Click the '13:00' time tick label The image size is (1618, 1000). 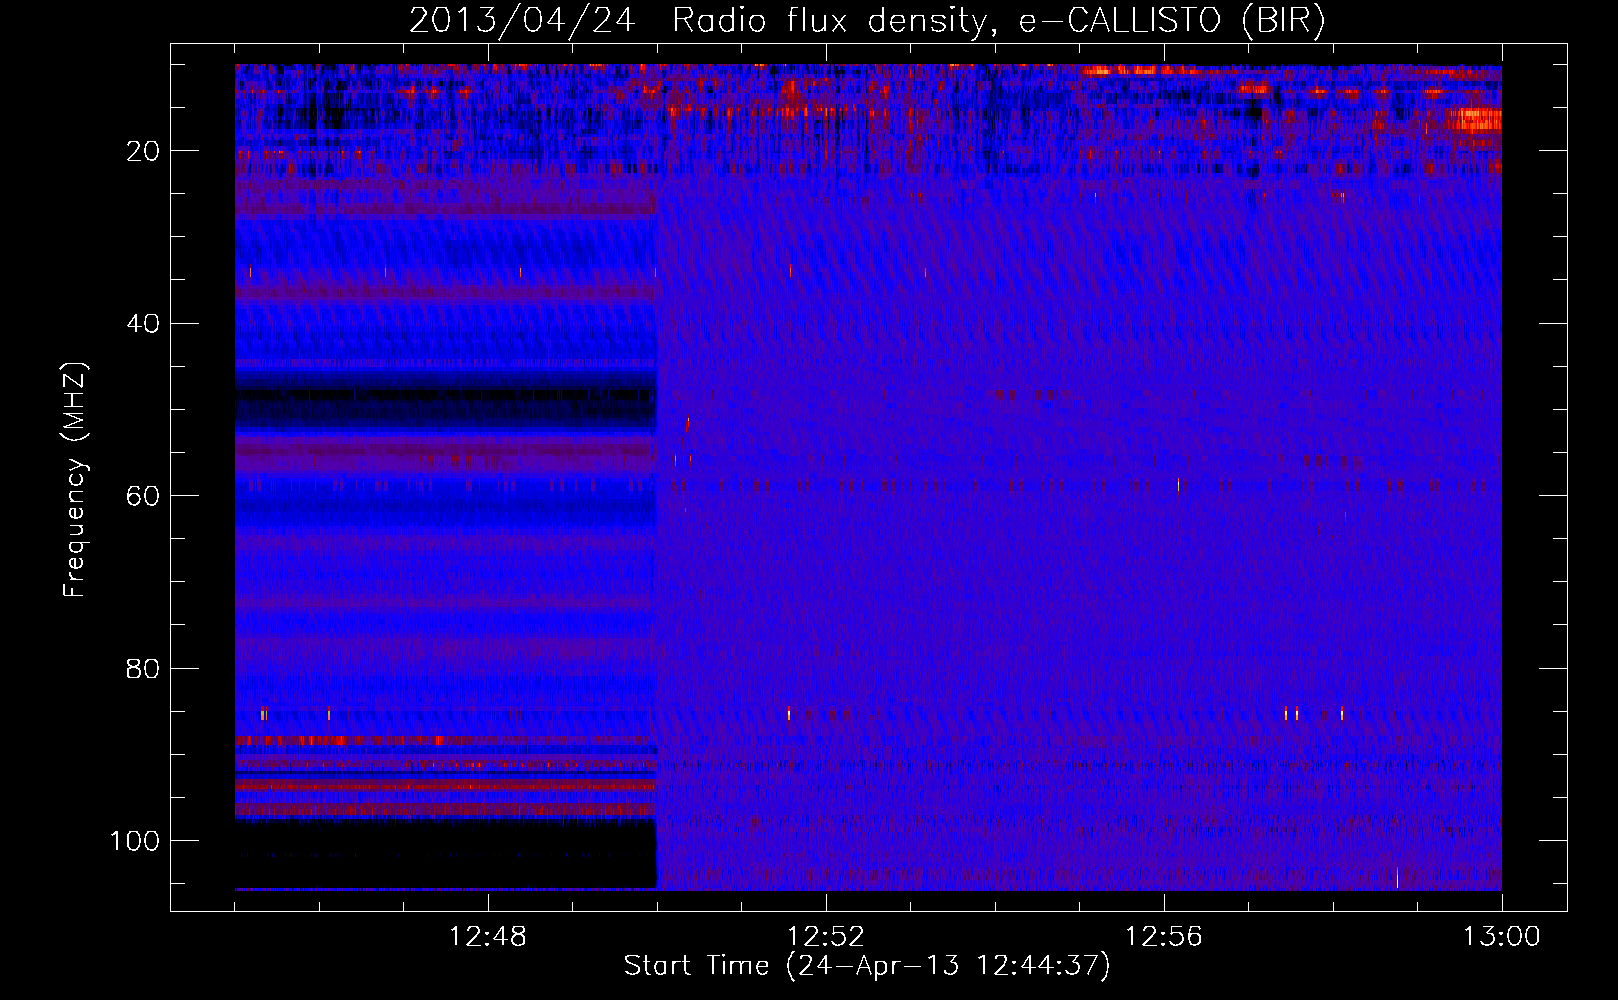tap(1502, 937)
